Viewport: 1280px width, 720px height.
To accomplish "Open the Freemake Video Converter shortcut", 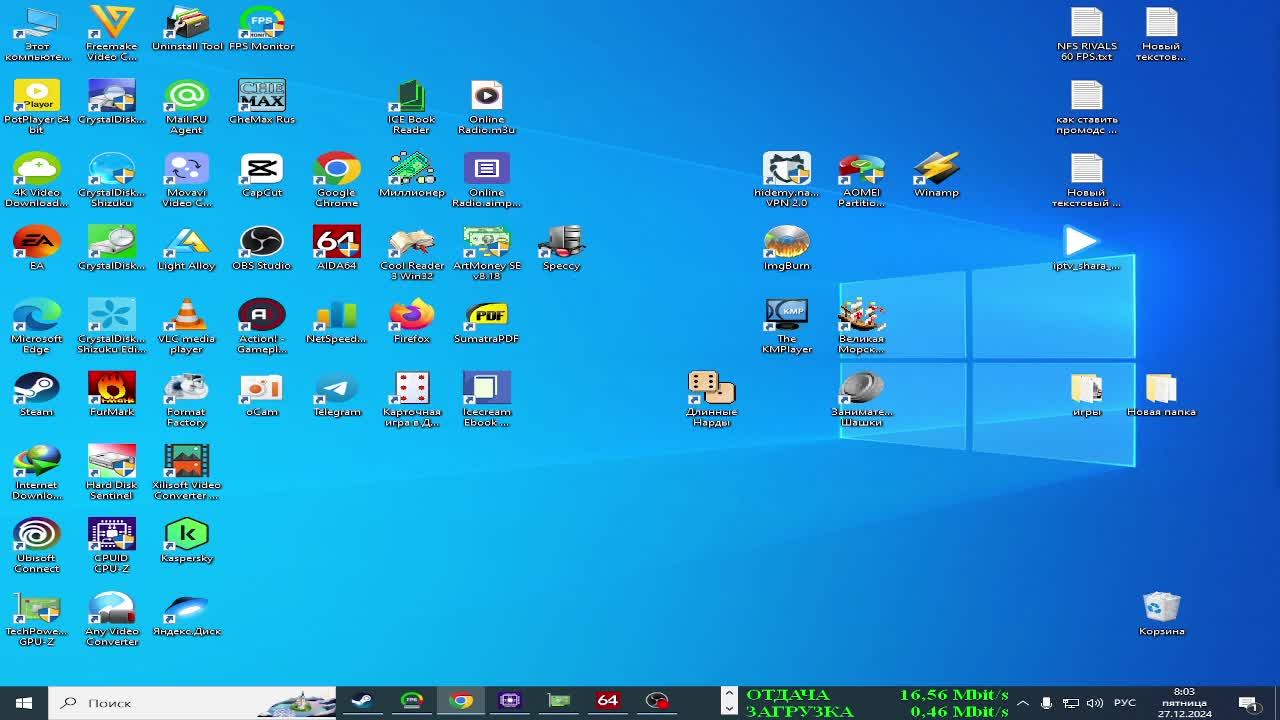I will (112, 34).
